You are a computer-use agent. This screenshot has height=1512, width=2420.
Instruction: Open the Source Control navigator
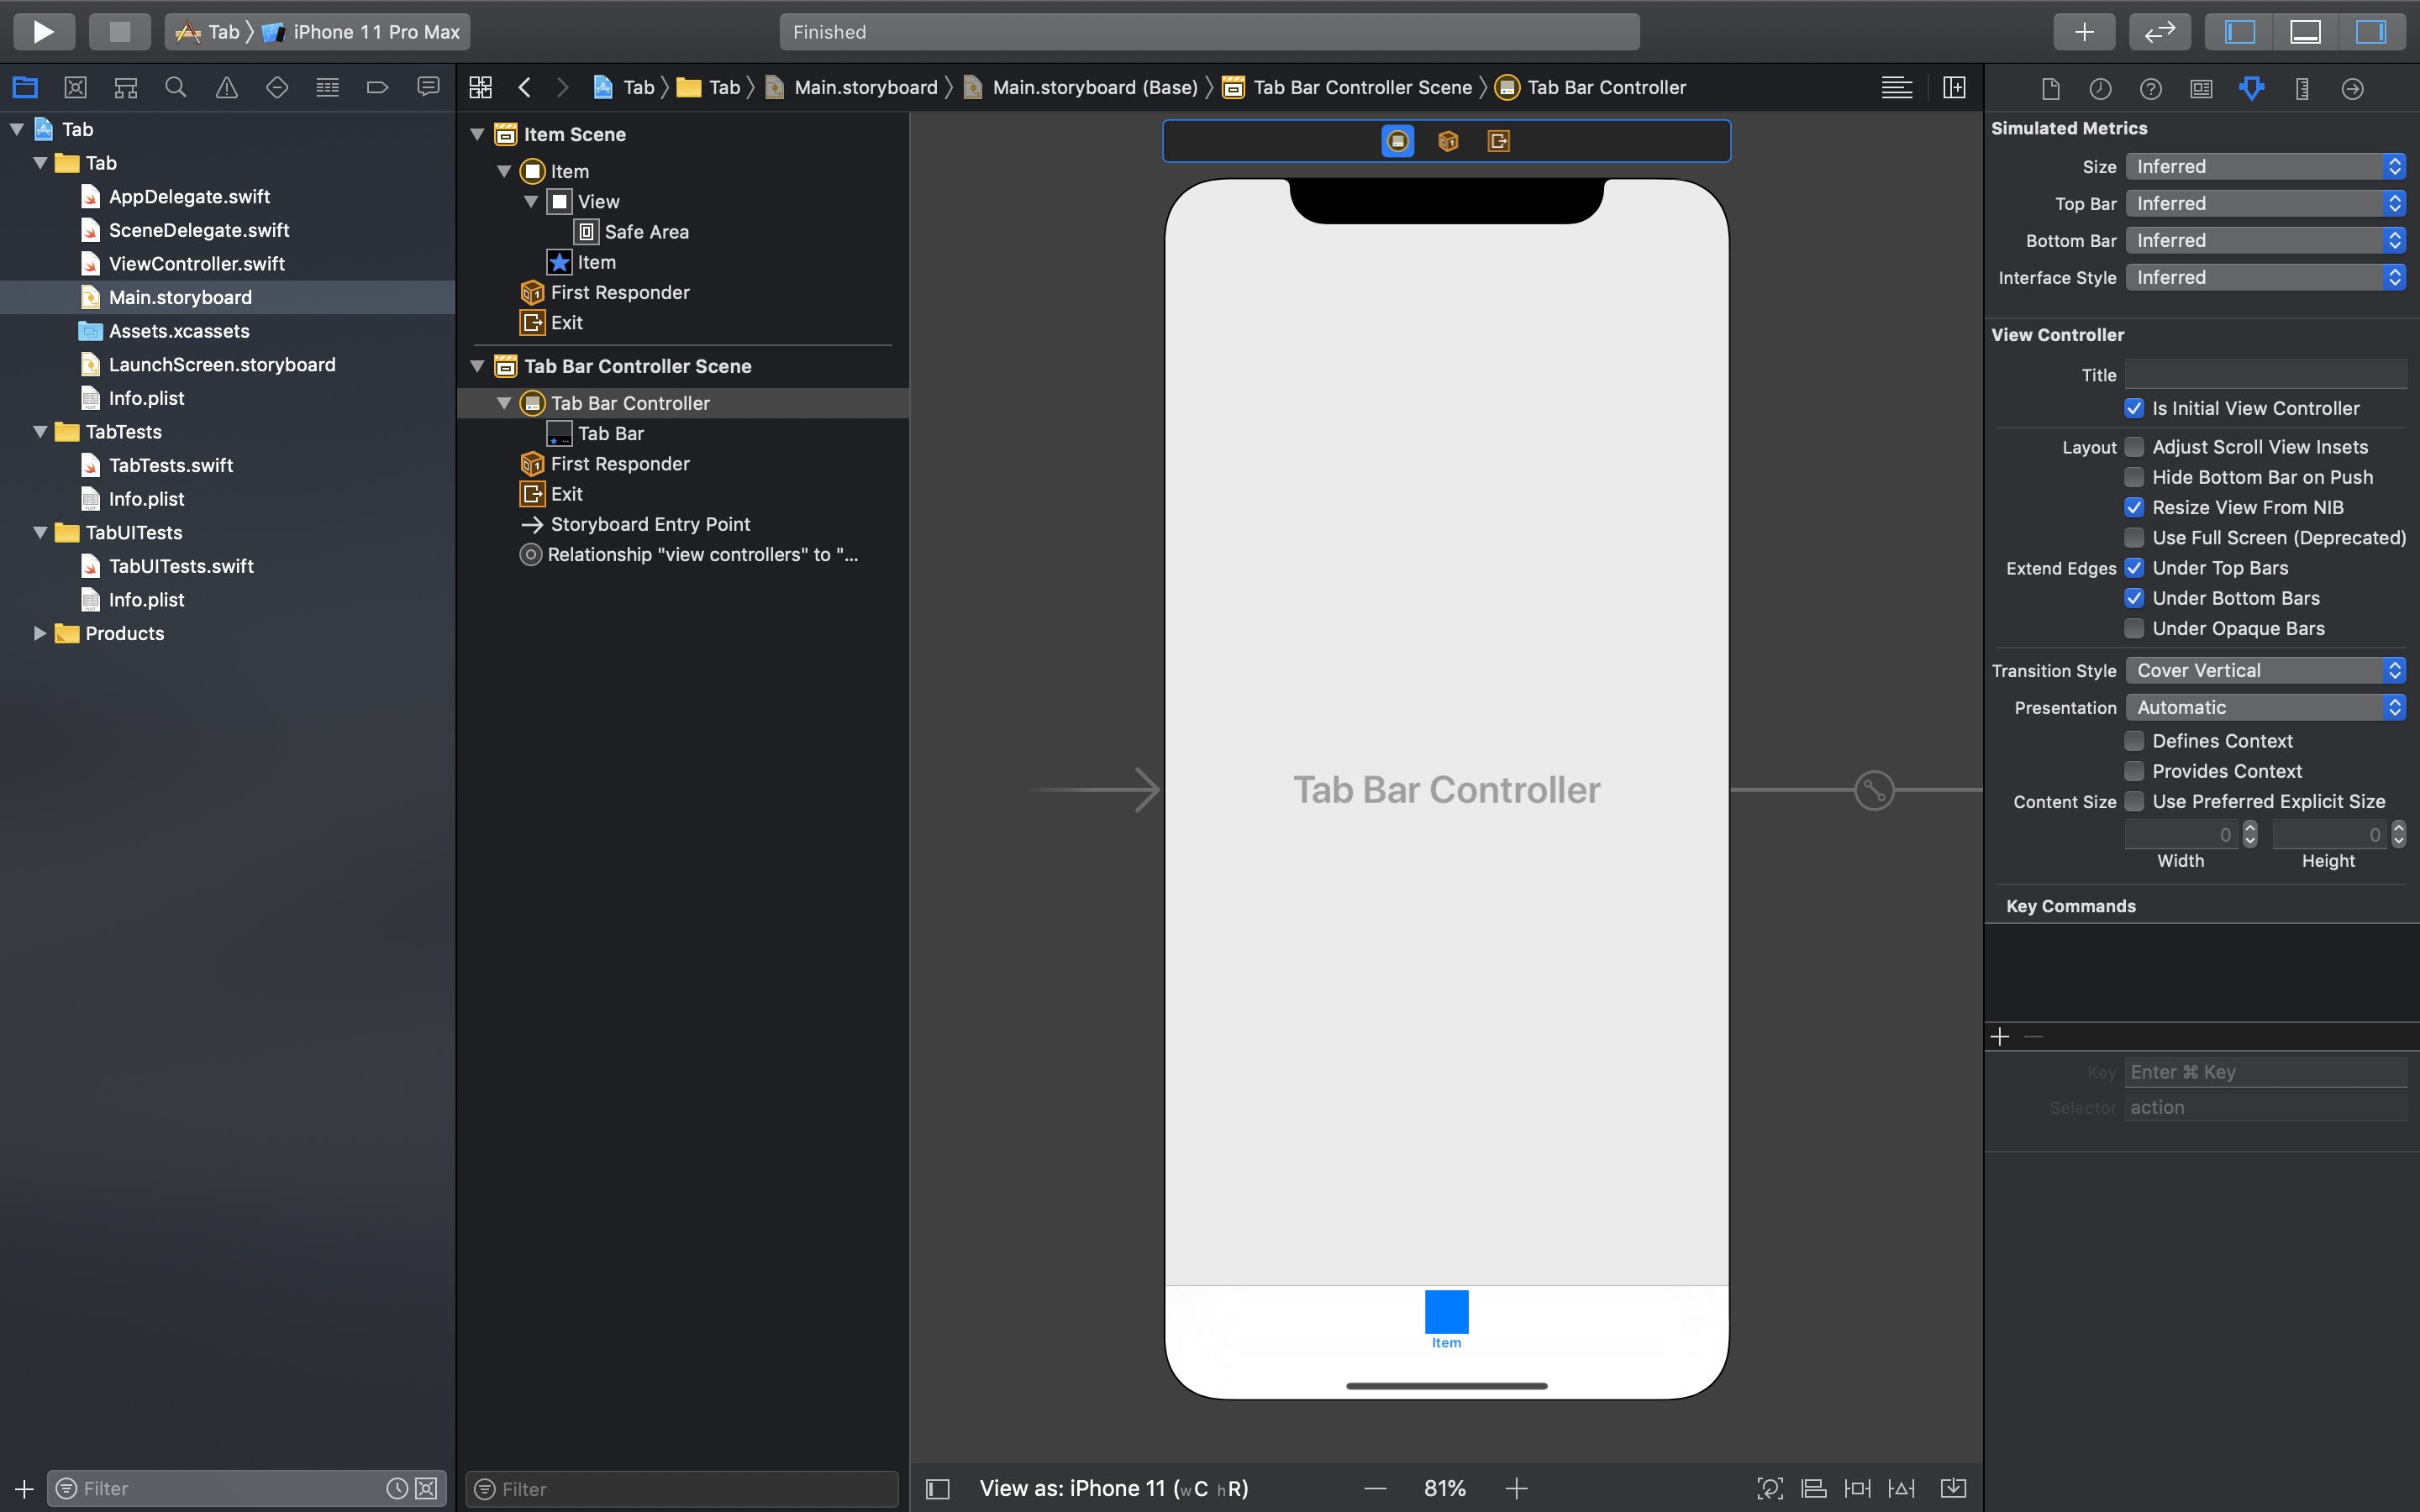point(75,88)
